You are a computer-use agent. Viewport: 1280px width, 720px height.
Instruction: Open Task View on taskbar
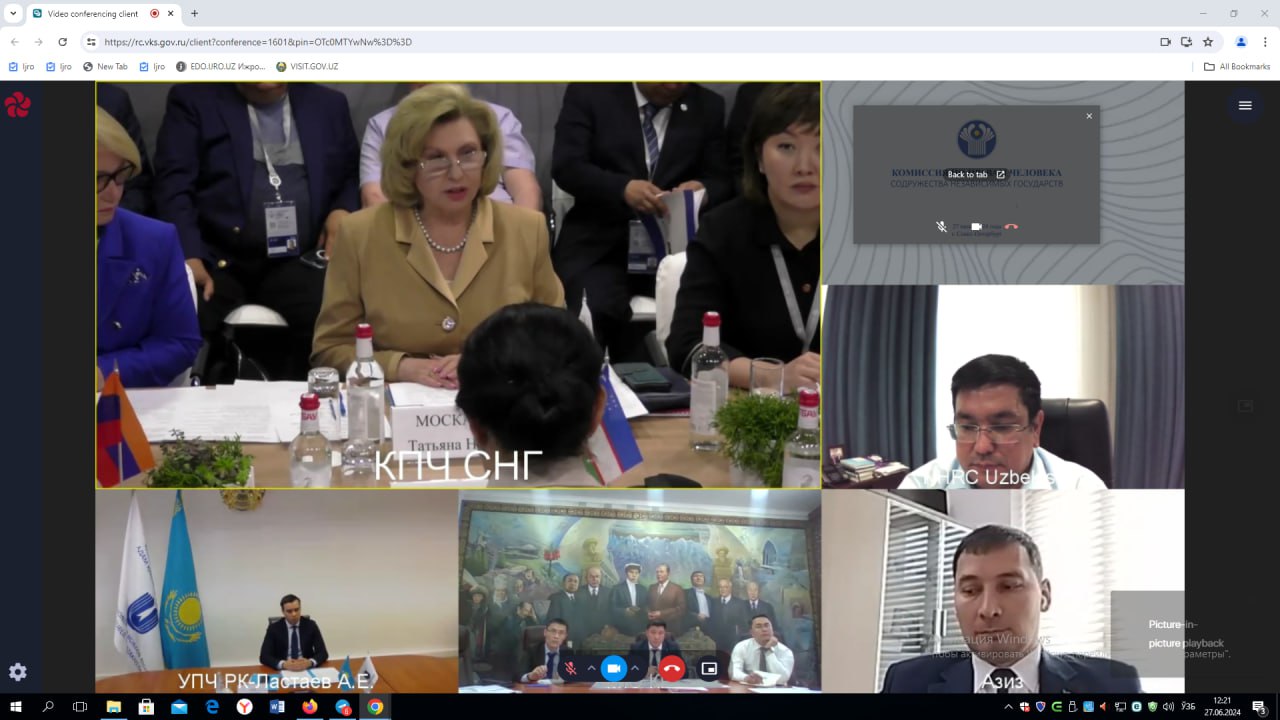click(x=81, y=707)
